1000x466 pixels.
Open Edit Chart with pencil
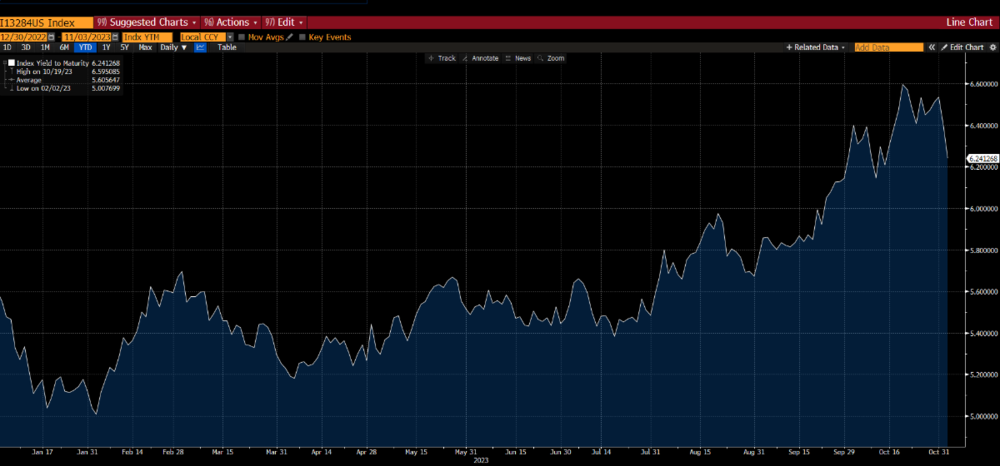point(963,47)
